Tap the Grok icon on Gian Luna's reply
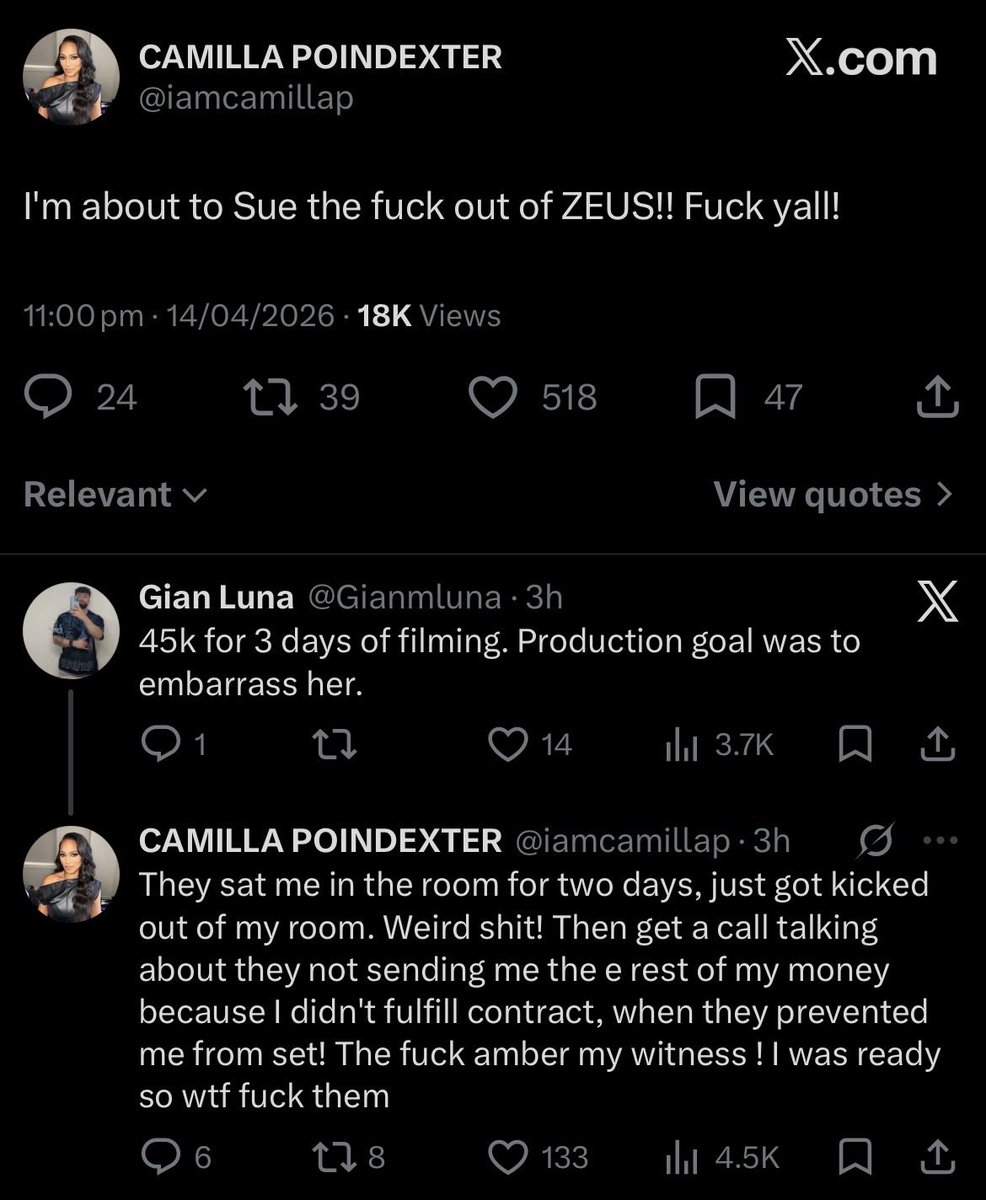 (x=936, y=607)
